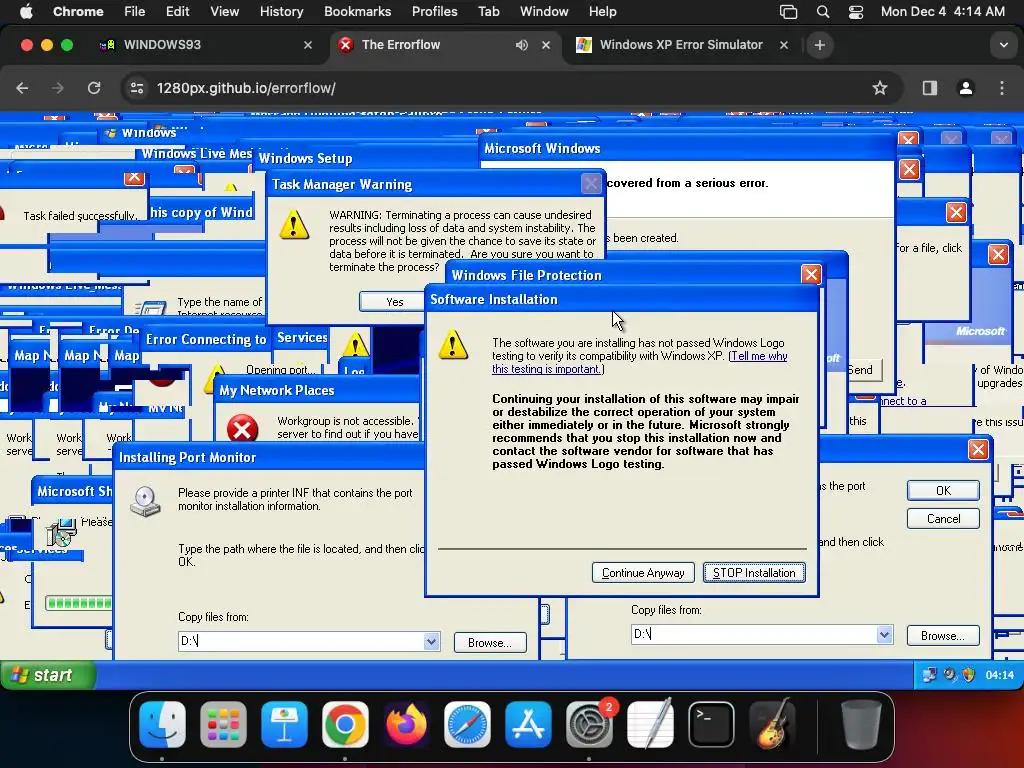Open the Trash in the Dock
Screen dimensions: 1024x768
[x=861, y=724]
